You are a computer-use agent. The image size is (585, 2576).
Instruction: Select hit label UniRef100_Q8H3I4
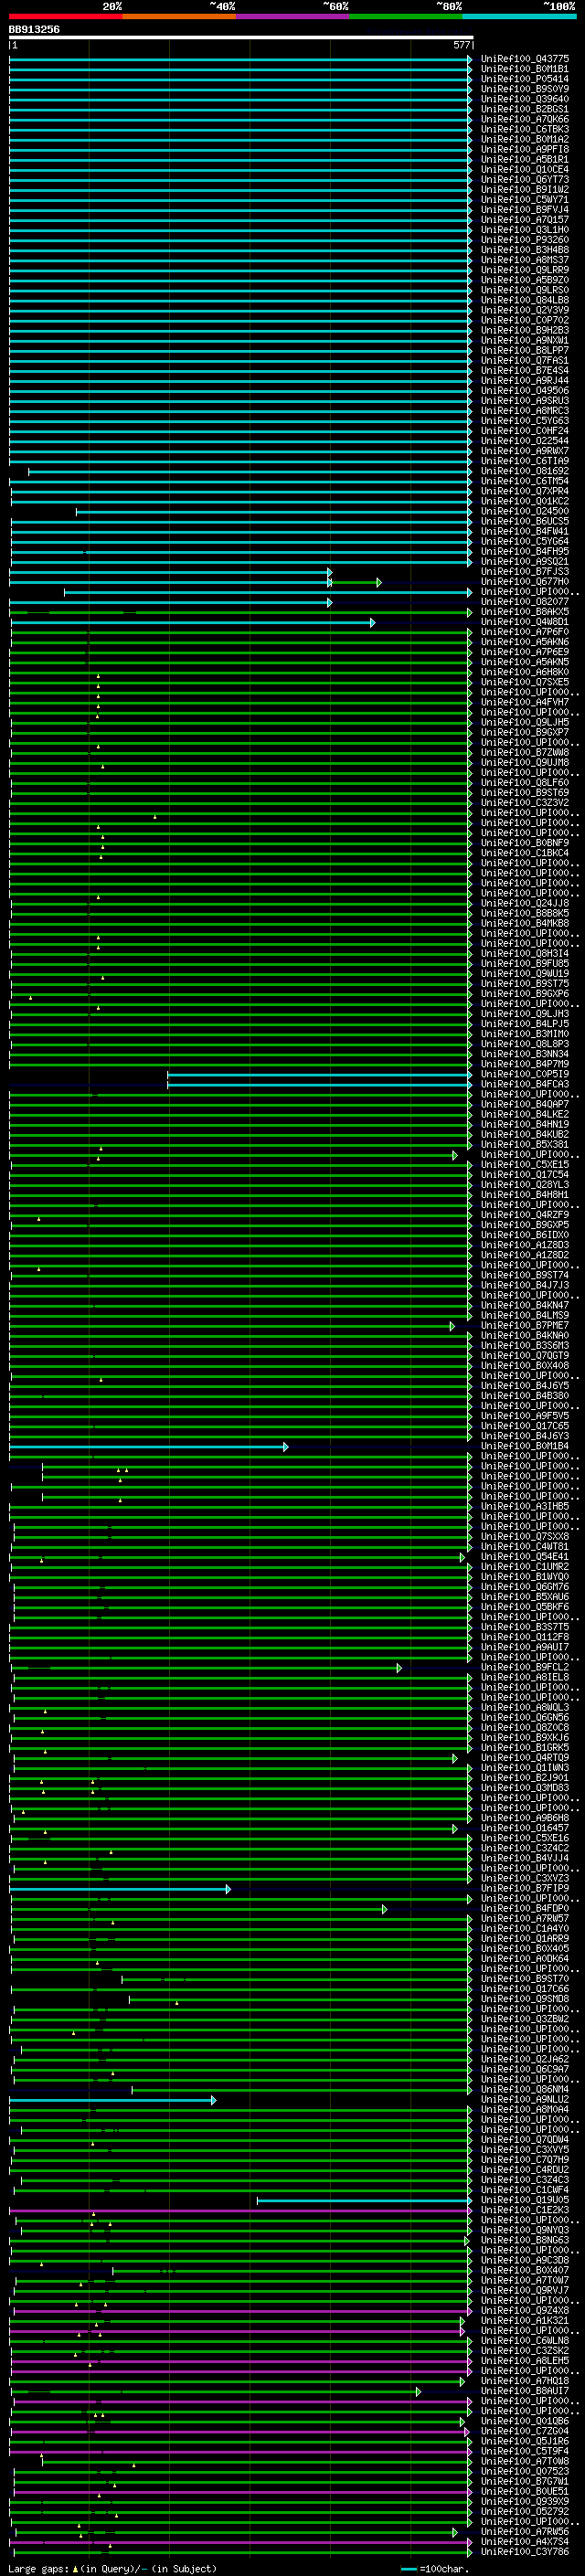(x=525, y=954)
